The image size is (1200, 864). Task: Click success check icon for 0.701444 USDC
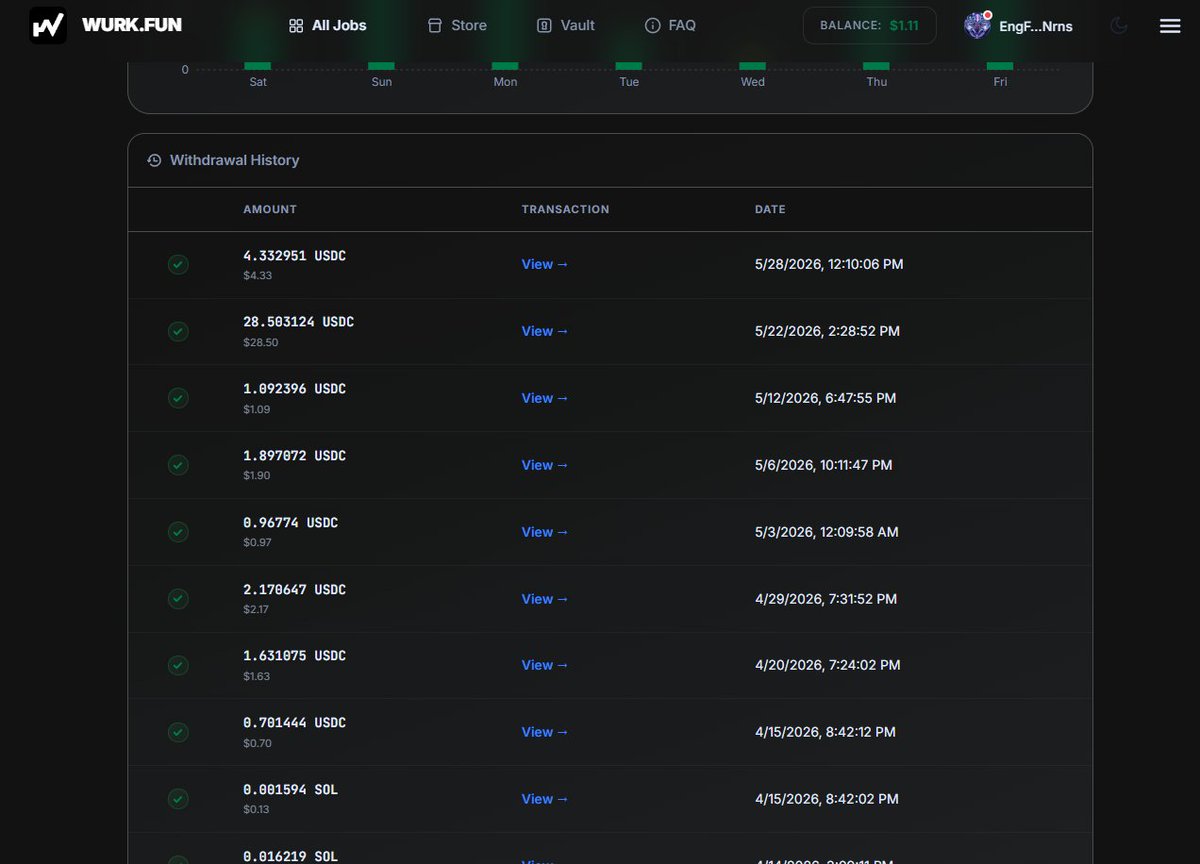click(178, 732)
